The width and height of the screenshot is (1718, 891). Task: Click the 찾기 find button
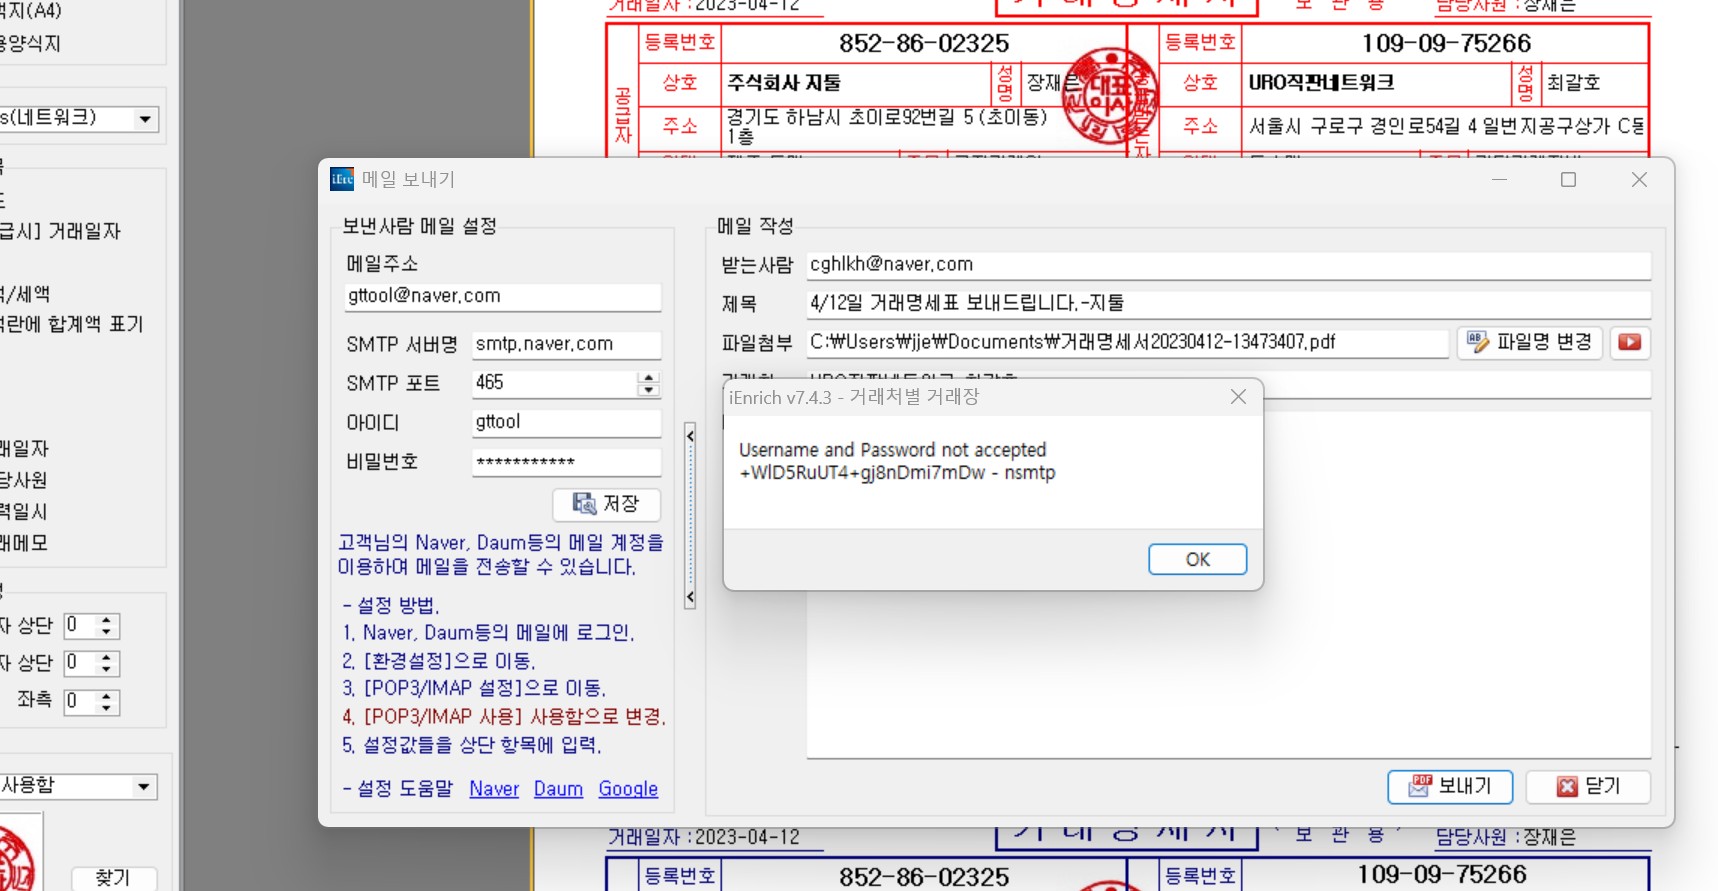[x=113, y=877]
